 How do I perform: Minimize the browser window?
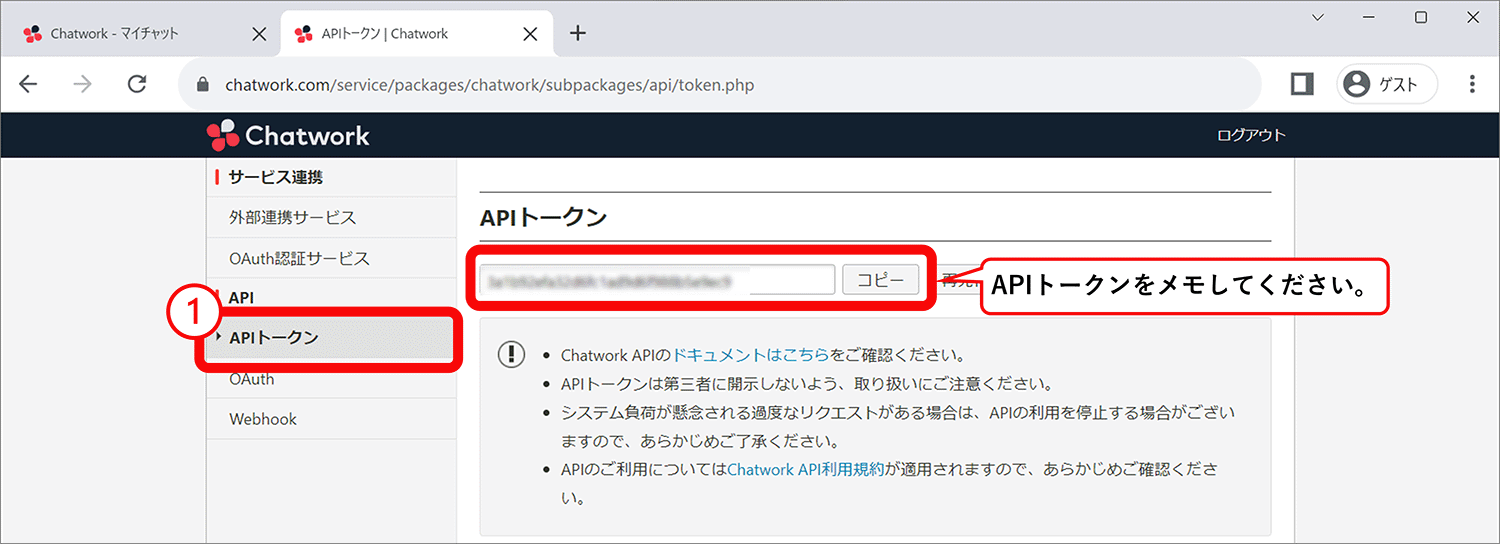[x=1369, y=18]
